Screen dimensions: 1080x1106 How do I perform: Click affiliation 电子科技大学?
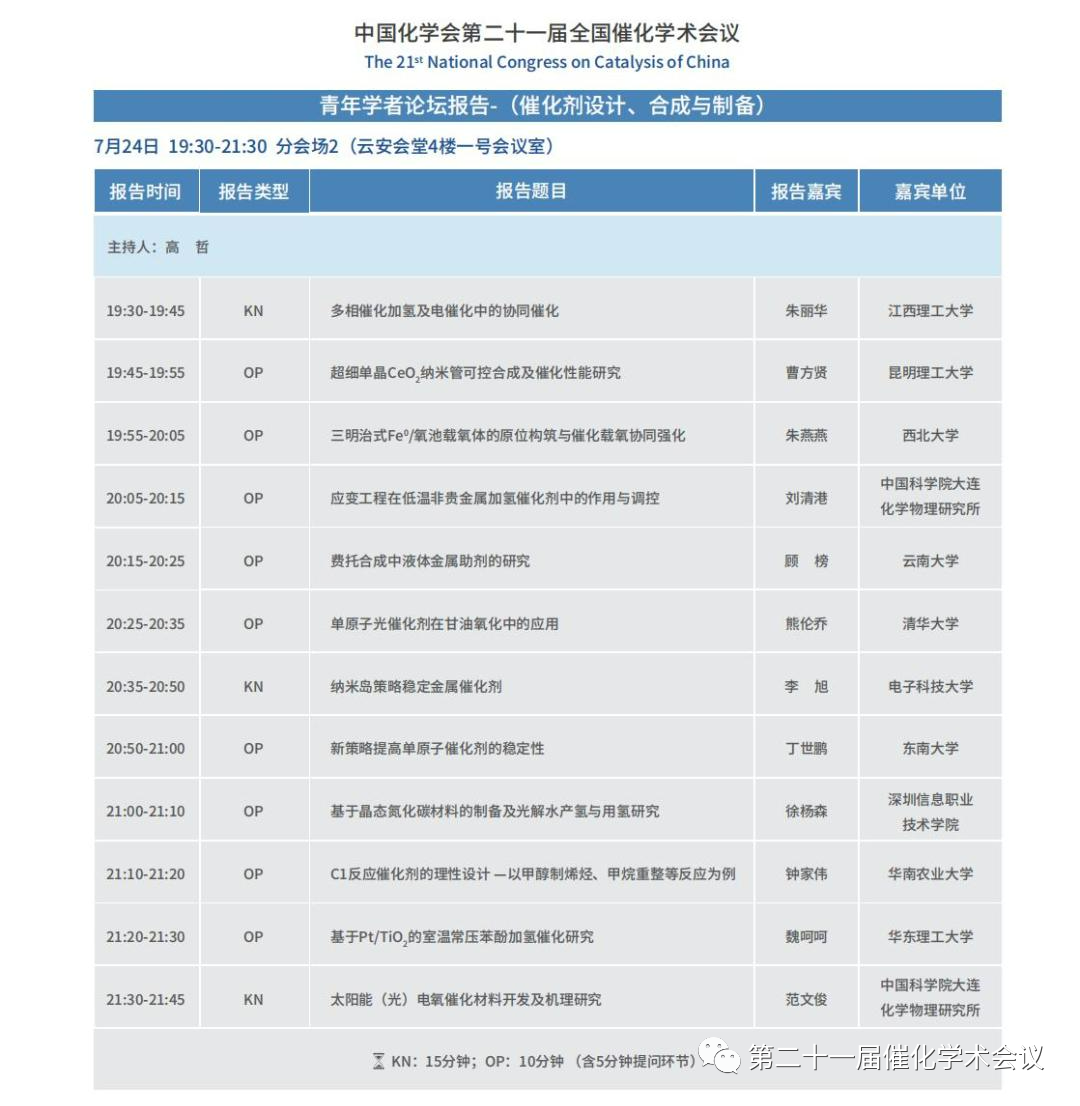[x=930, y=687]
